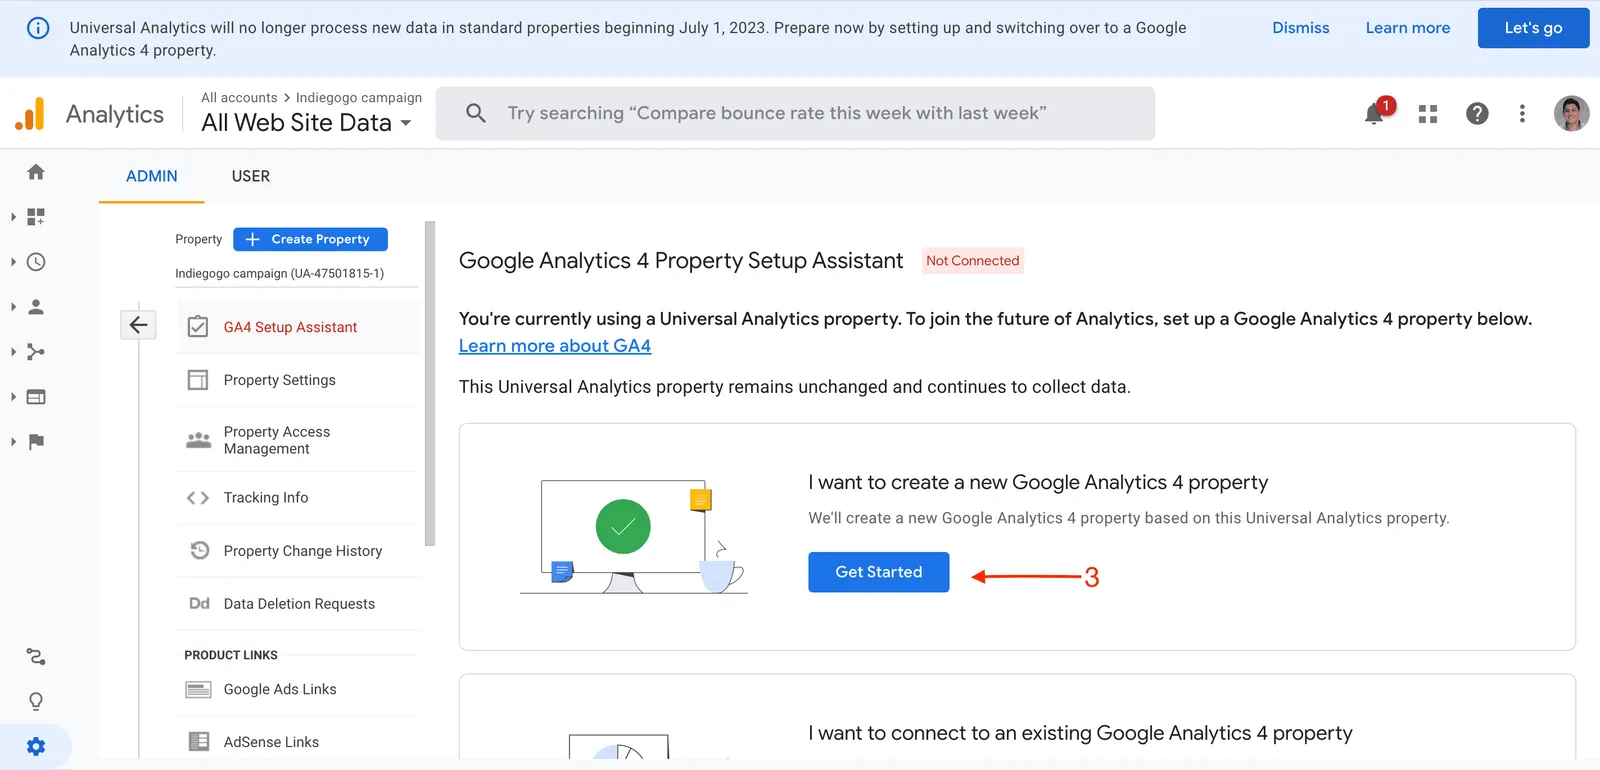Open the Attribution icon near the sidebar bottom
Image resolution: width=1600 pixels, height=770 pixels.
point(36,657)
